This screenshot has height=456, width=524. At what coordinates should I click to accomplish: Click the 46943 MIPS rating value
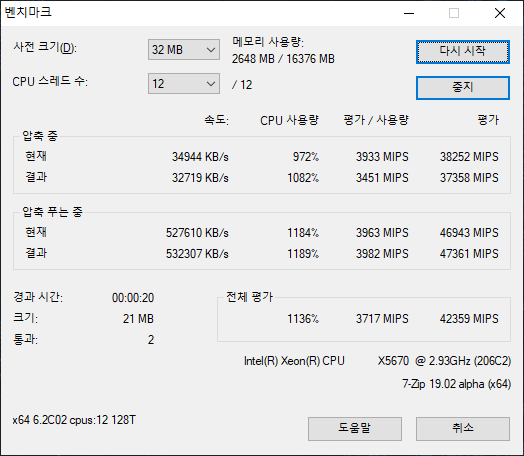[x=469, y=233]
